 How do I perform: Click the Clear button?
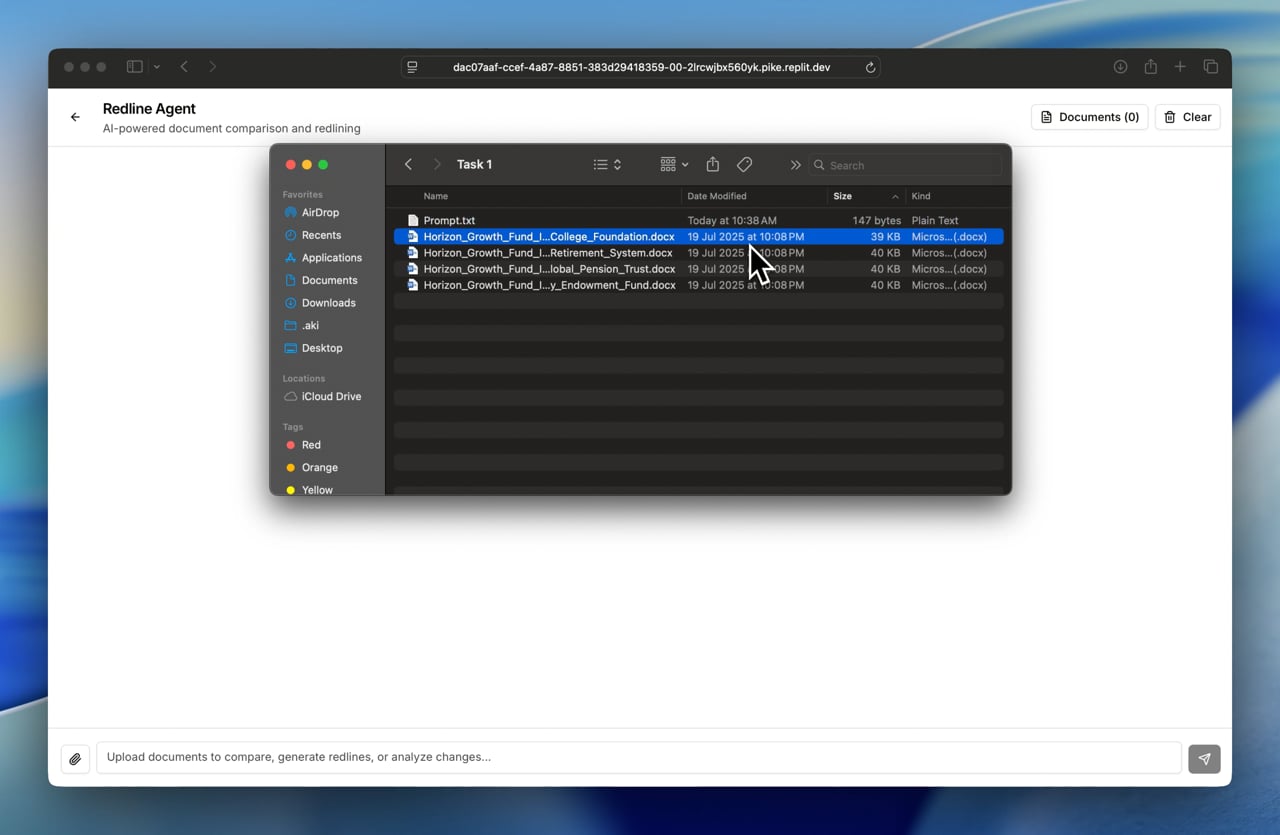(1187, 117)
